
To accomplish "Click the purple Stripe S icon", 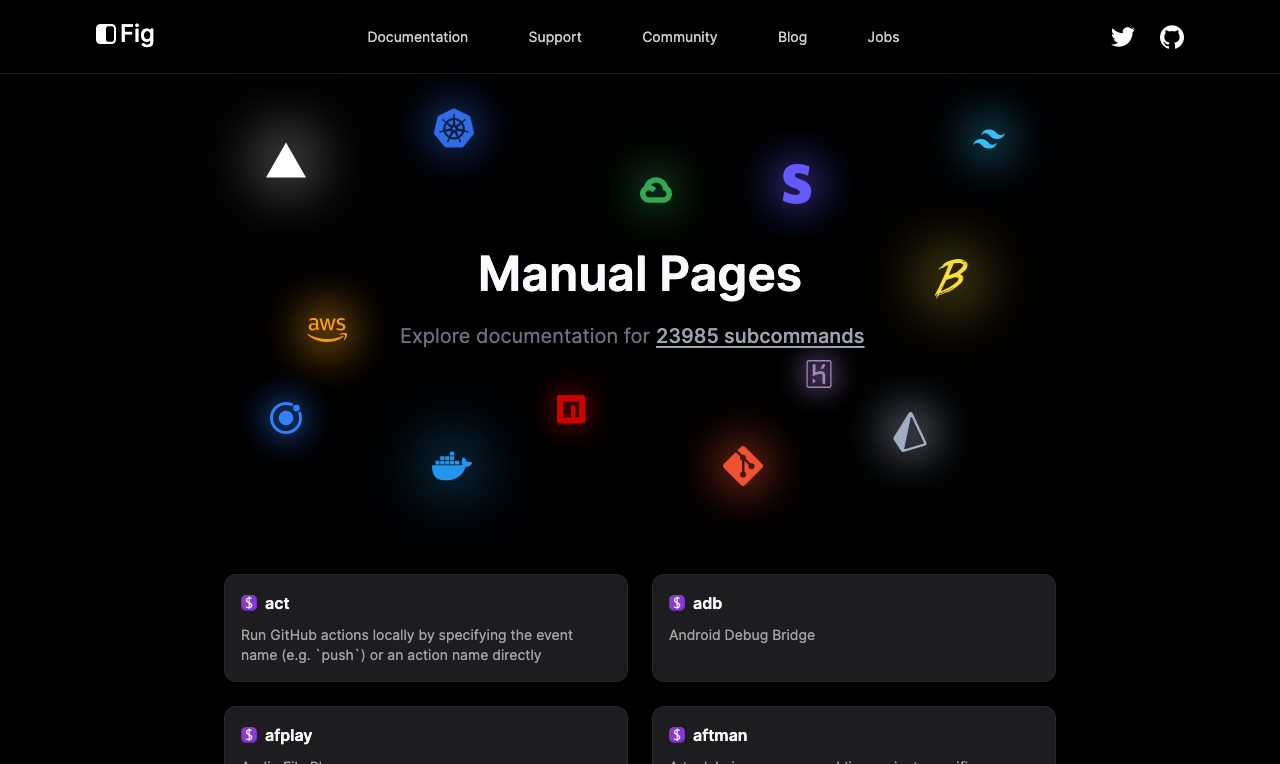I will pyautogui.click(x=797, y=185).
